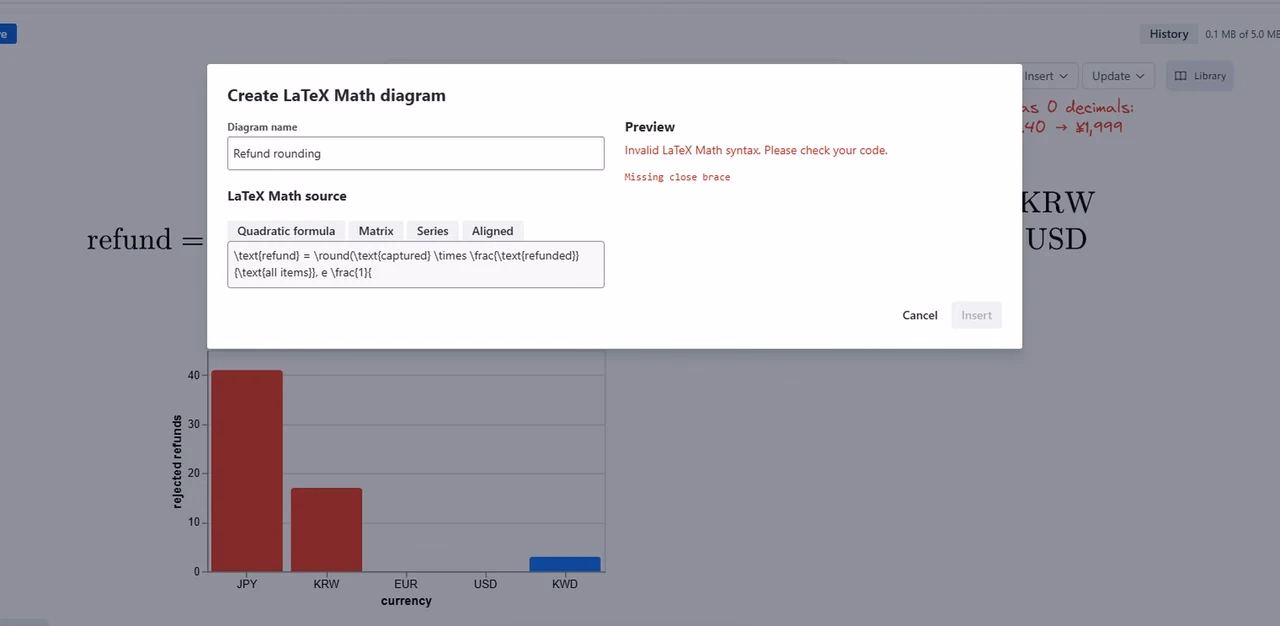Screen dimensions: 1280x626
Task: Click the Diagram name input field
Action: tap(416, 153)
